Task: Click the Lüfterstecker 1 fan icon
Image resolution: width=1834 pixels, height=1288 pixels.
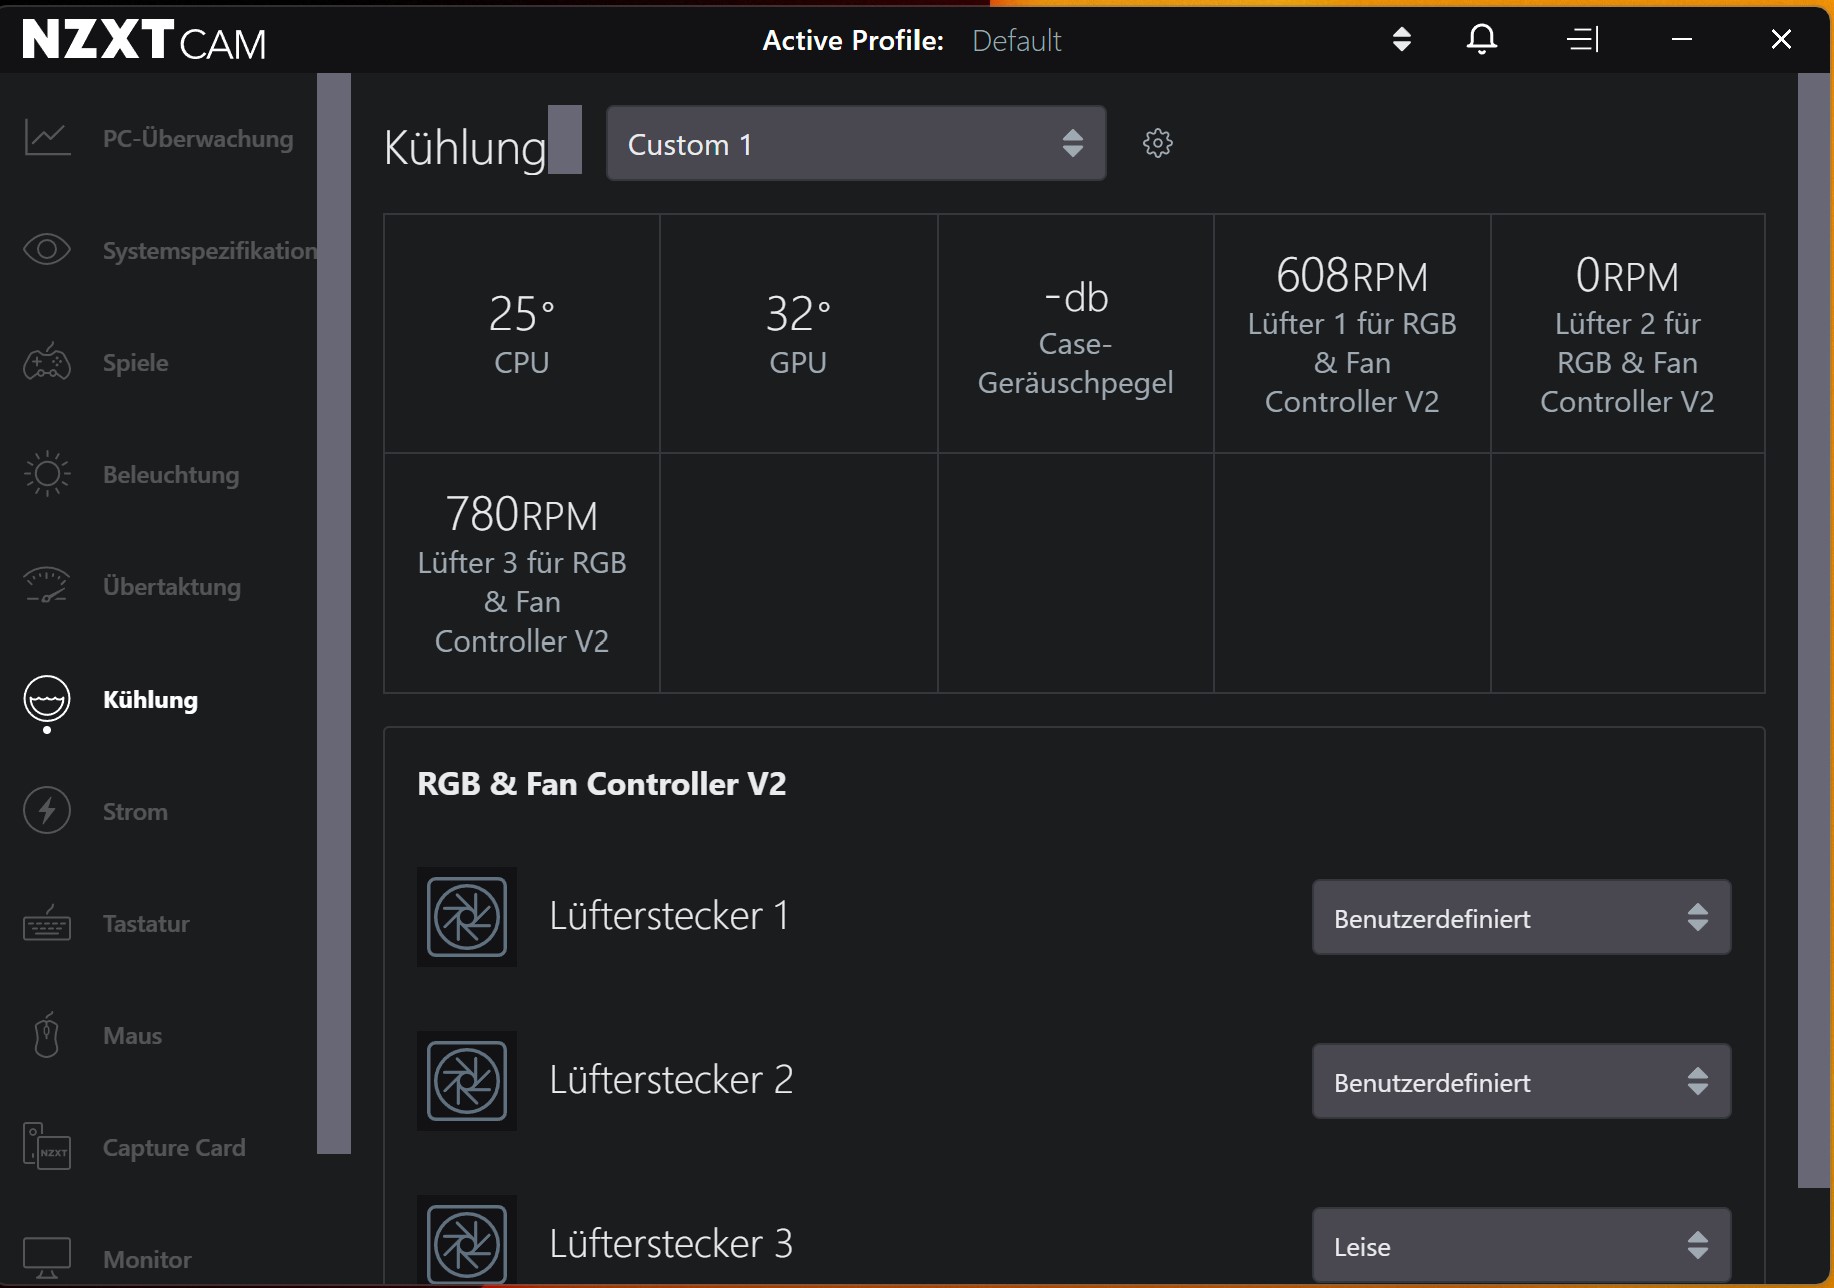Action: coord(467,917)
